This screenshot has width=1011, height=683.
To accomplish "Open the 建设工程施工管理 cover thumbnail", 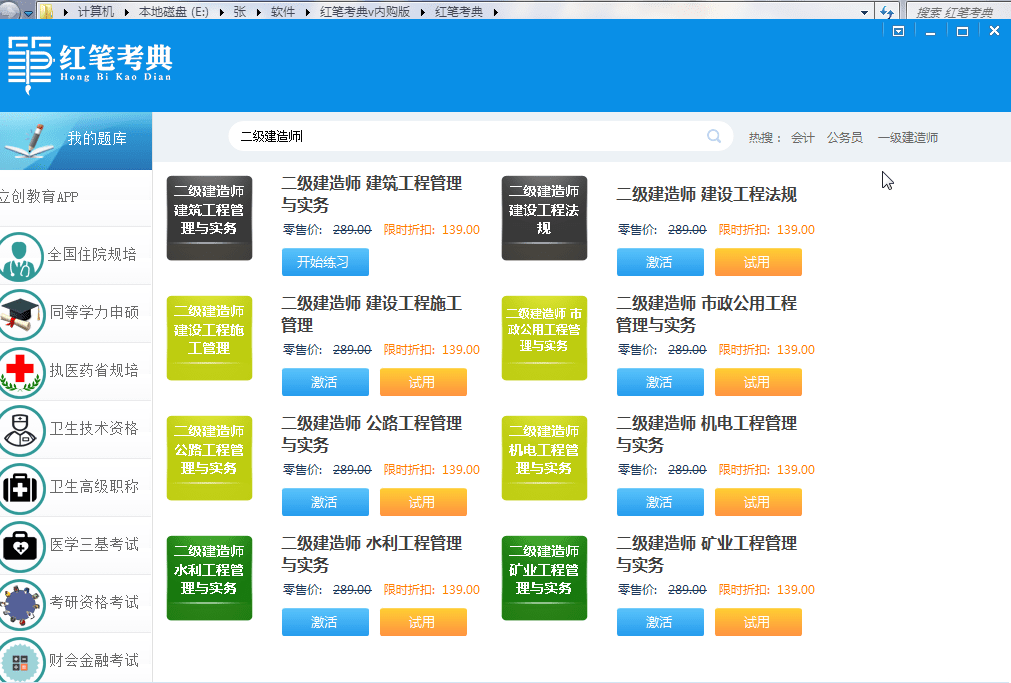I will (x=210, y=338).
